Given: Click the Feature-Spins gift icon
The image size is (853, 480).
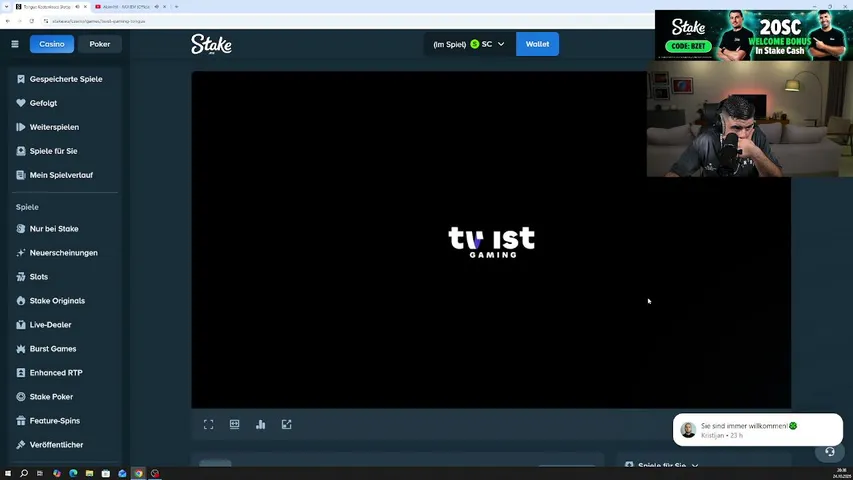Looking at the screenshot, I should (x=21, y=420).
